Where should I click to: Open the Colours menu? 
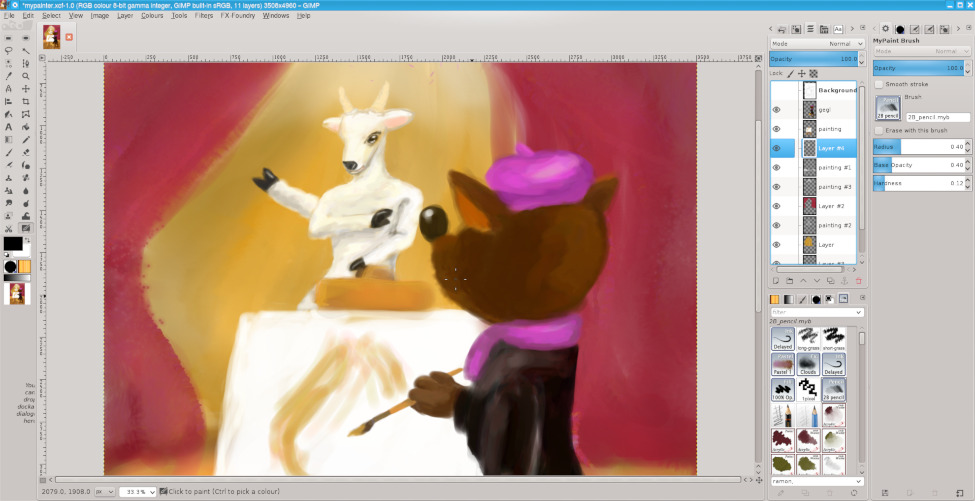[x=152, y=16]
